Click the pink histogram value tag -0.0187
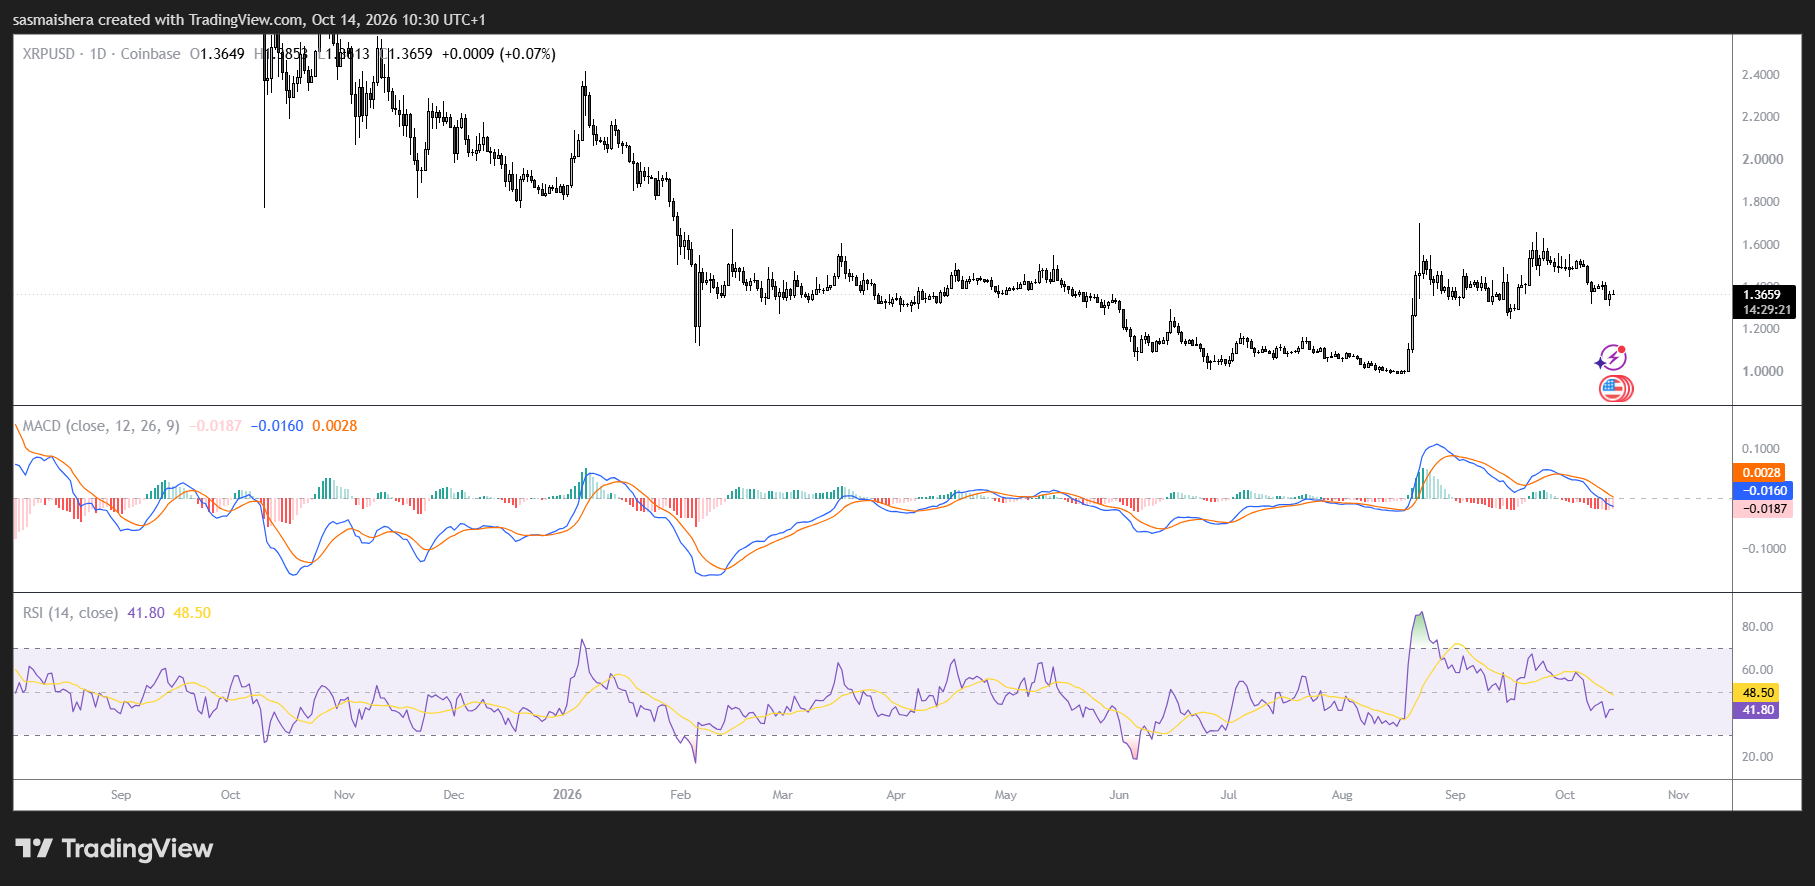The width and height of the screenshot is (1815, 886). 1764,509
